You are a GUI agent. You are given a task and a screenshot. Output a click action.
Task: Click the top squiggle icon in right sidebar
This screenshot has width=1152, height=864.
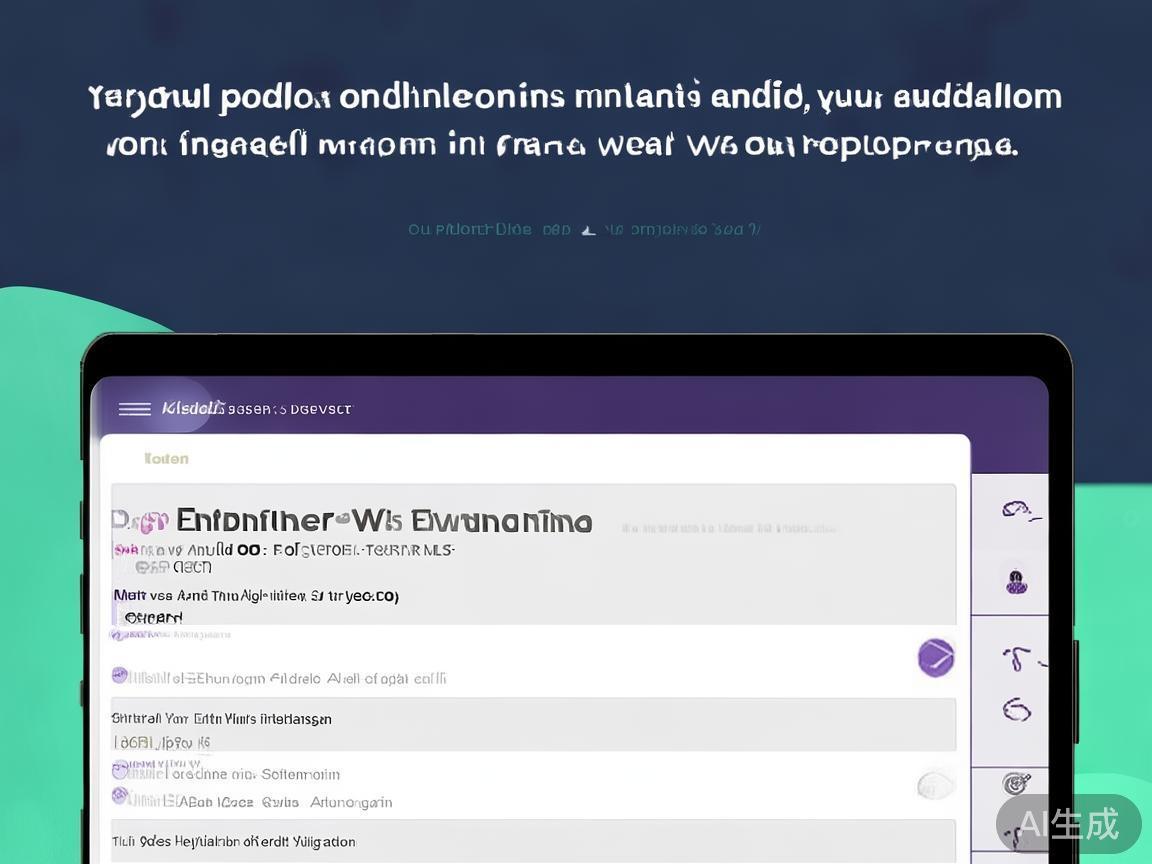click(1018, 510)
